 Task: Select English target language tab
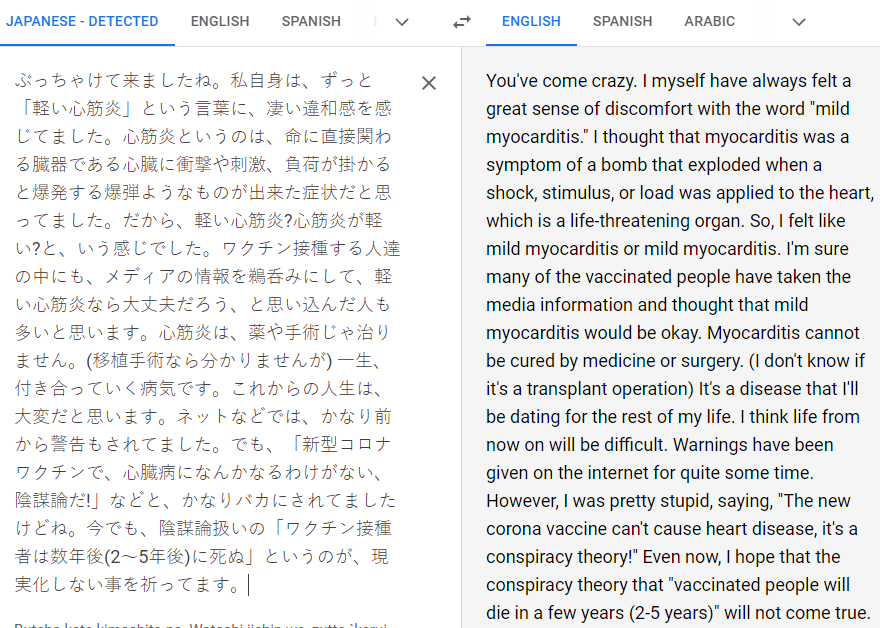(x=531, y=21)
